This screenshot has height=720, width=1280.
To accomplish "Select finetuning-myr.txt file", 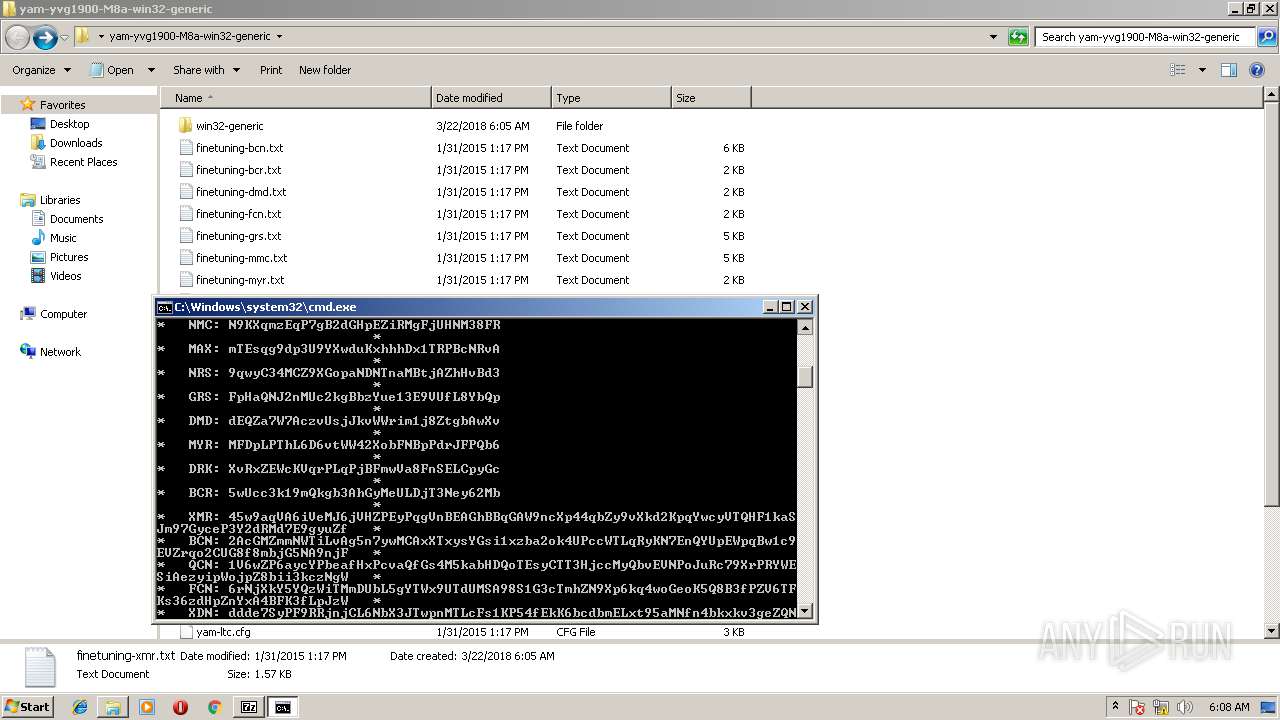I will (x=239, y=280).
